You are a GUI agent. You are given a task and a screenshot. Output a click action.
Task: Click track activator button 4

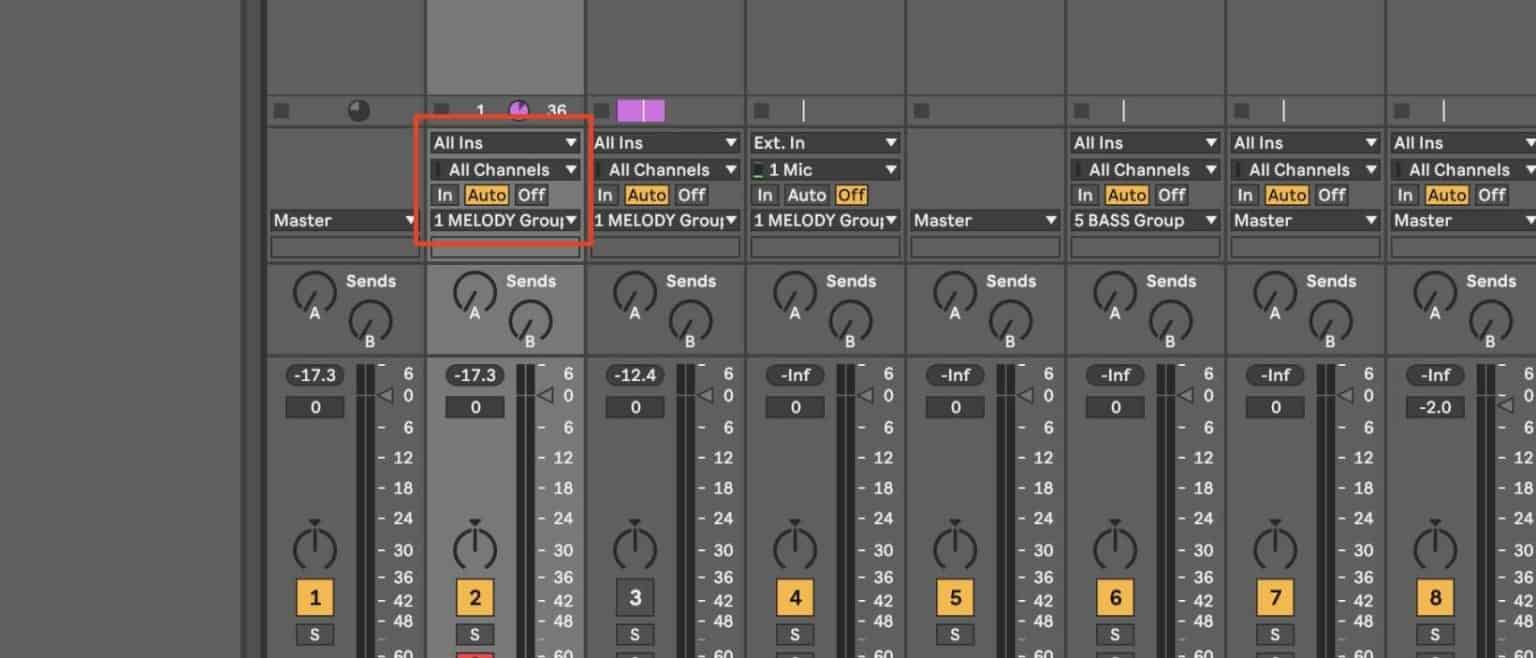point(795,597)
